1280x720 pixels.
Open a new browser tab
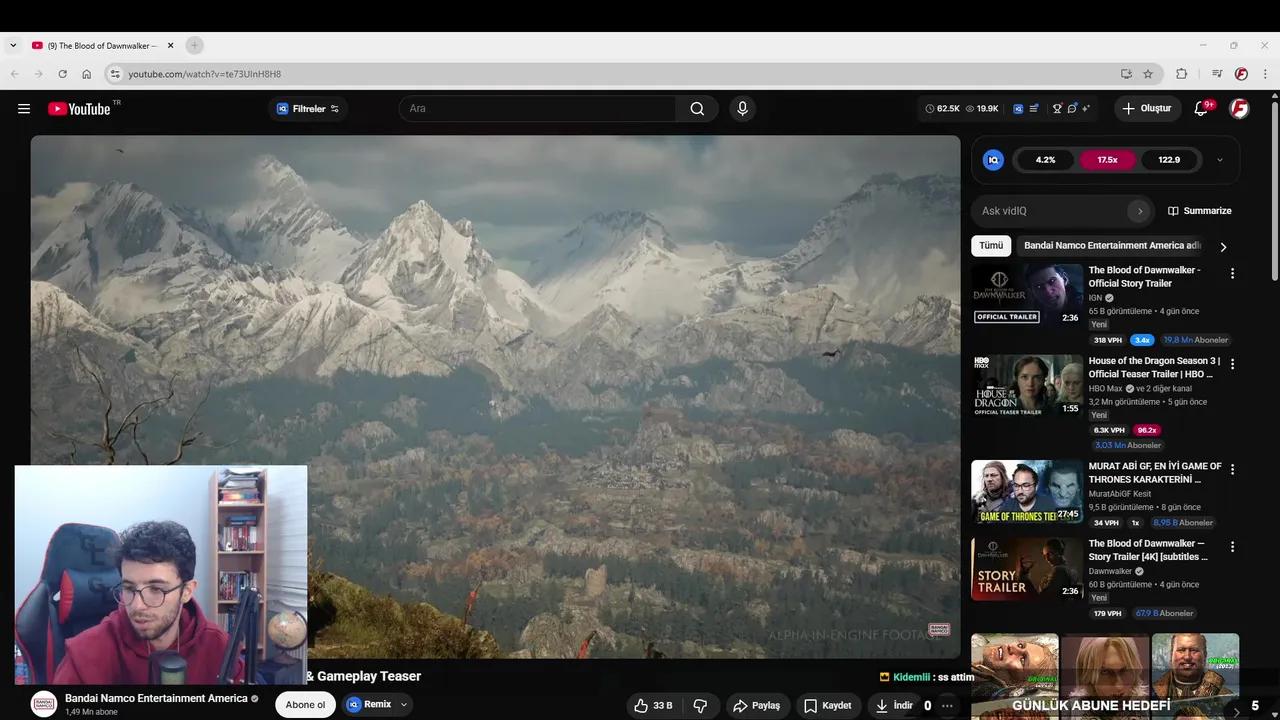pos(195,45)
